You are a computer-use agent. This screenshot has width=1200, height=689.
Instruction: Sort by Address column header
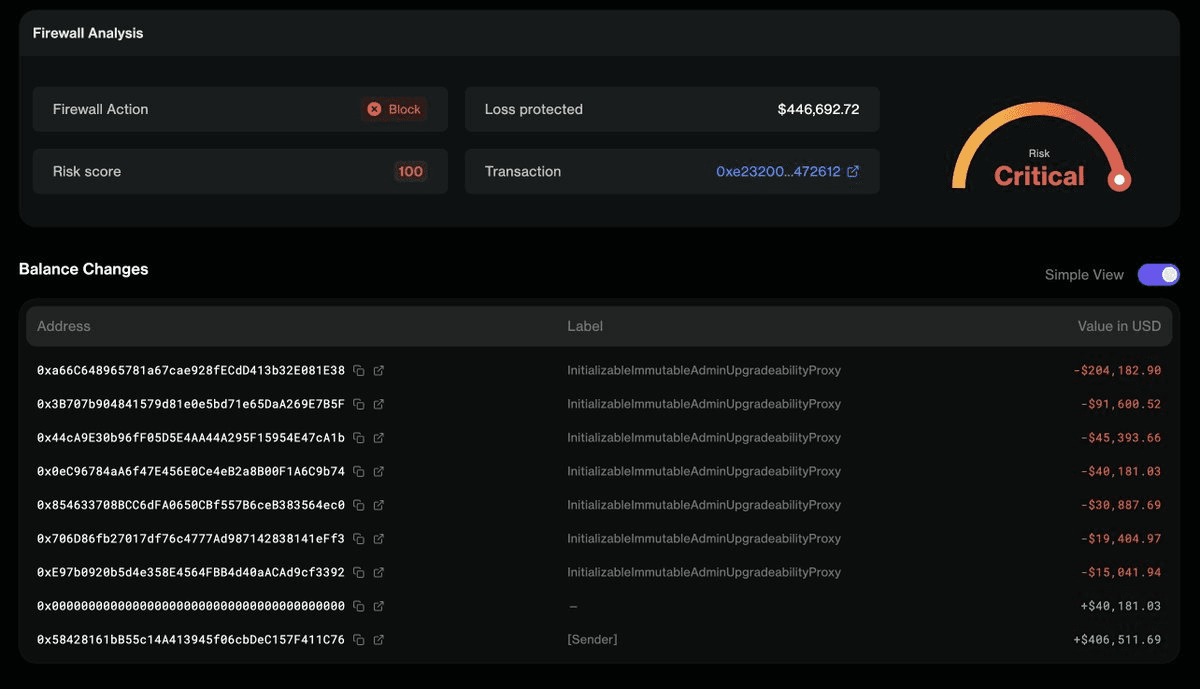pos(64,326)
